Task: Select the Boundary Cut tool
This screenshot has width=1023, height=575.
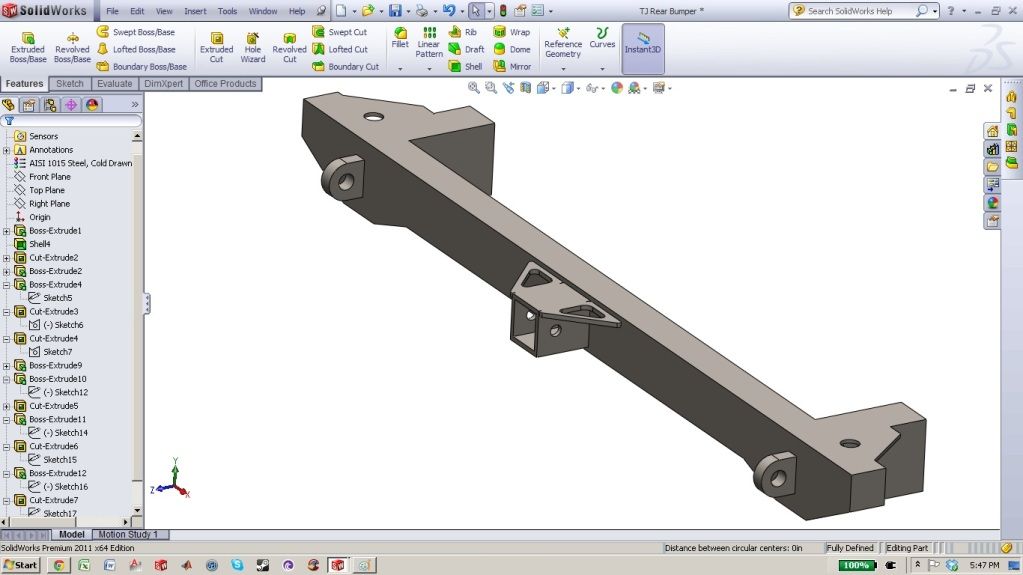Action: coord(346,66)
